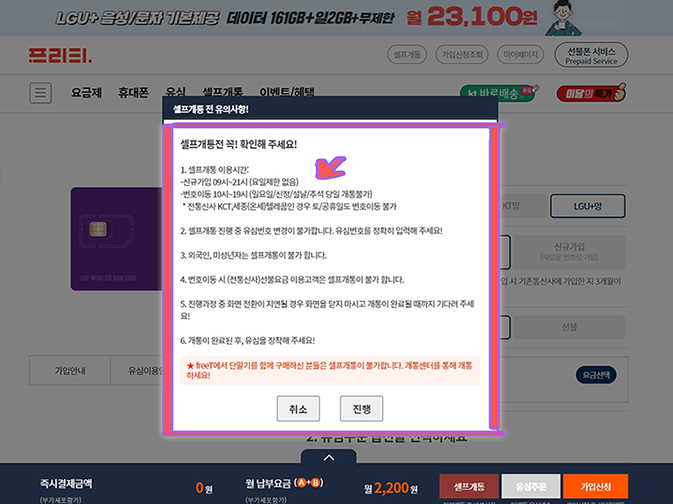The height and width of the screenshot is (504, 673).
Task: Click the 즉시결제금액 label
Action: pos(66,484)
